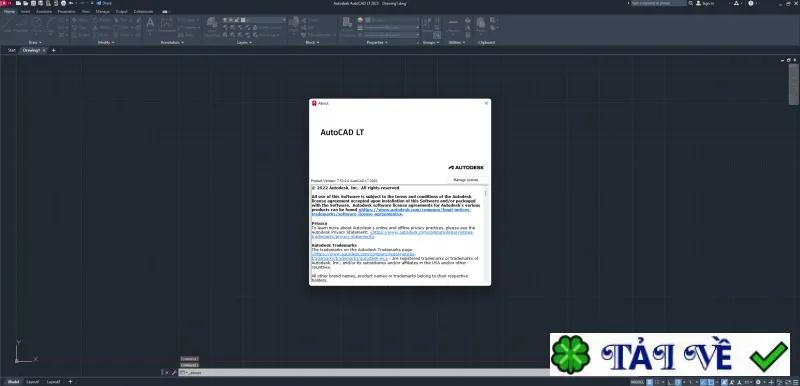Expand the Modify panel dropdown

point(106,42)
